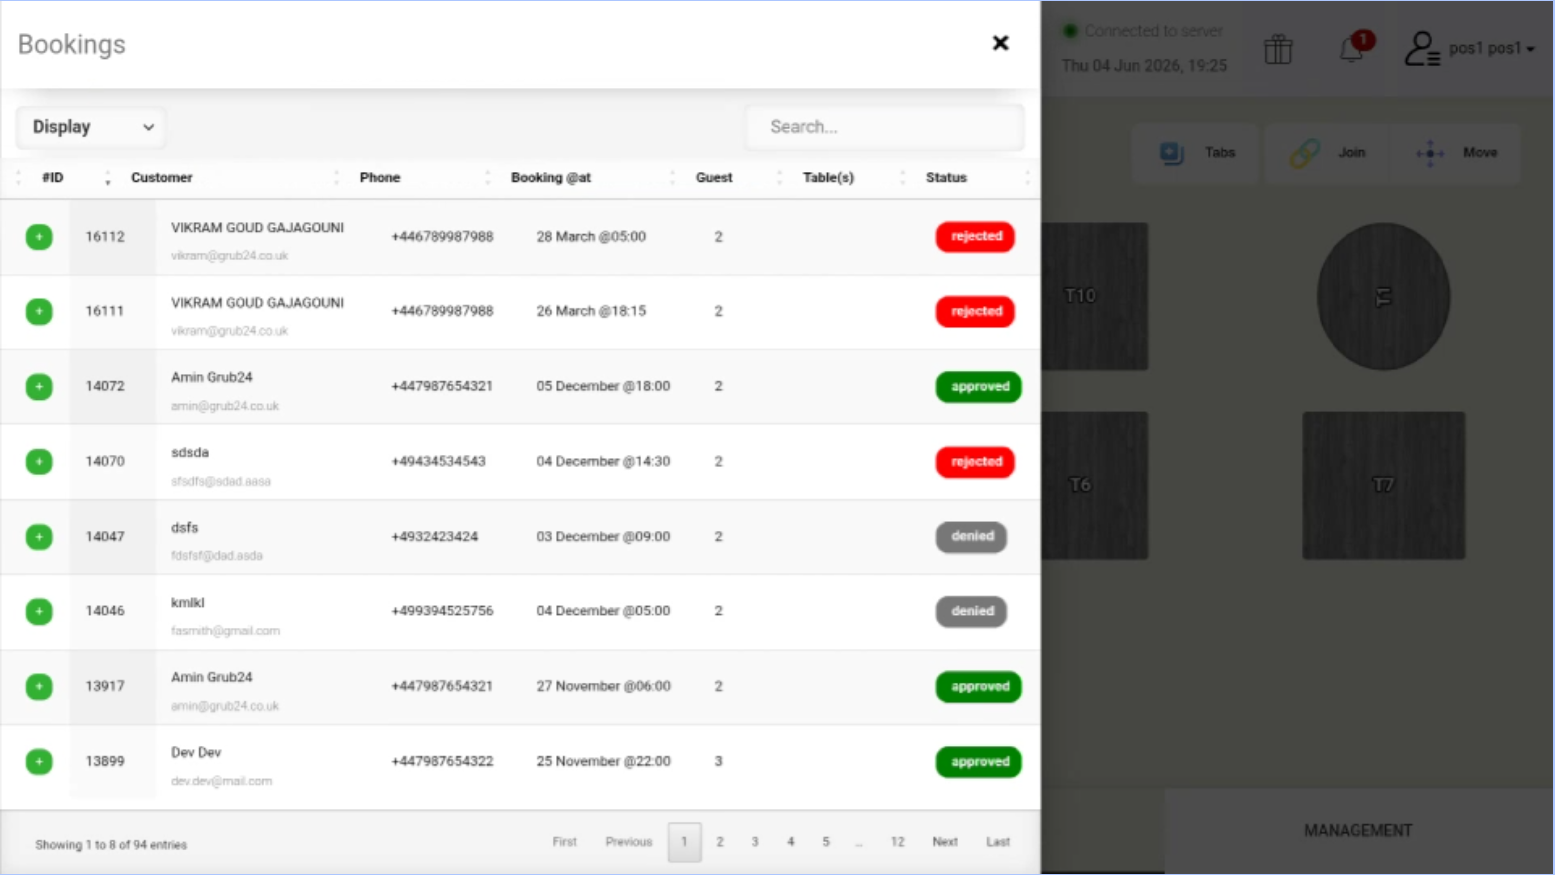Sort bookings by Customer column
Image resolution: width=1555 pixels, height=875 pixels.
[162, 178]
